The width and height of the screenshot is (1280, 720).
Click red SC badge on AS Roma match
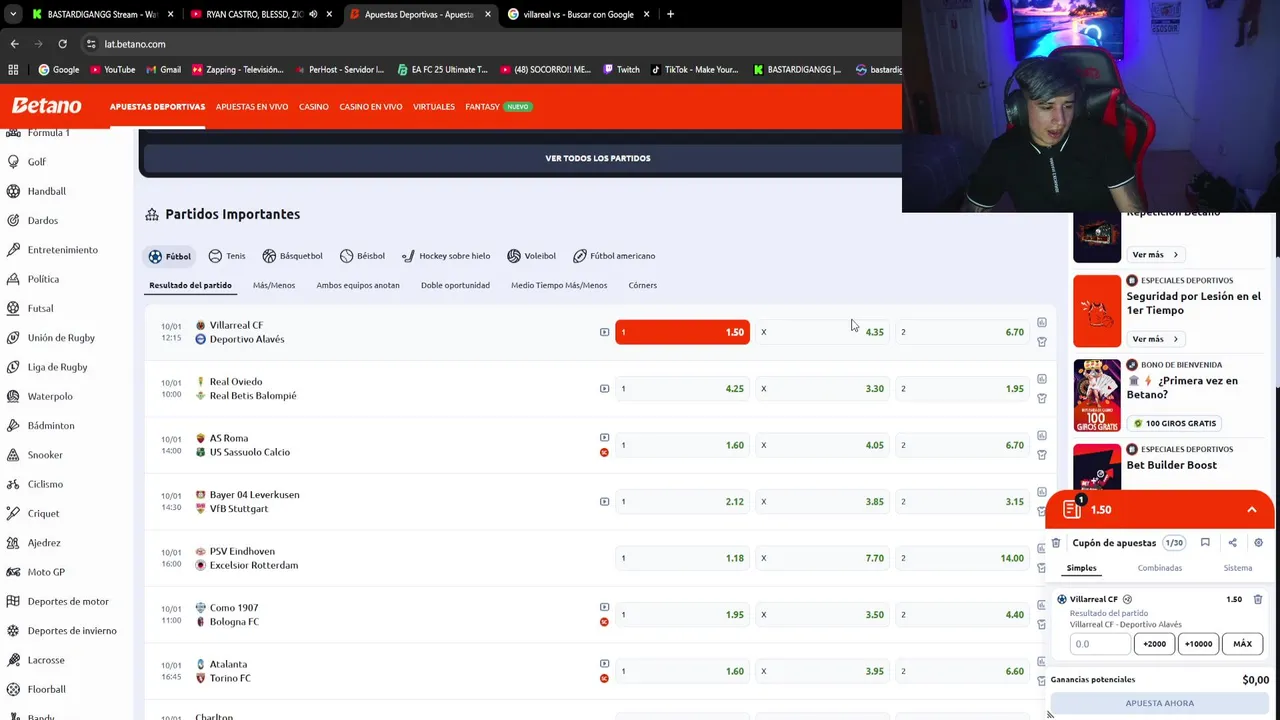pos(604,453)
